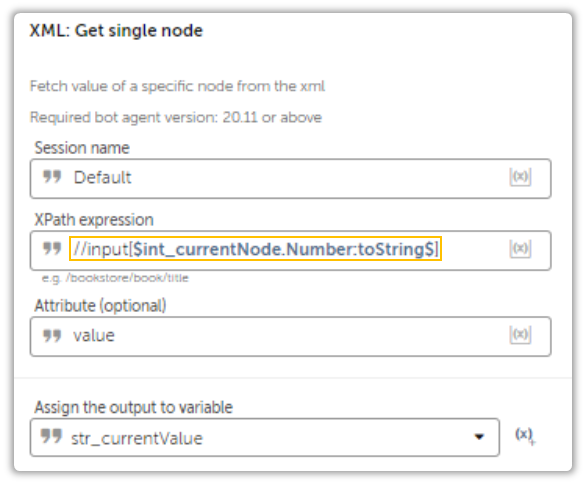Click quote icon beside str_currentValue

[x=51, y=436]
